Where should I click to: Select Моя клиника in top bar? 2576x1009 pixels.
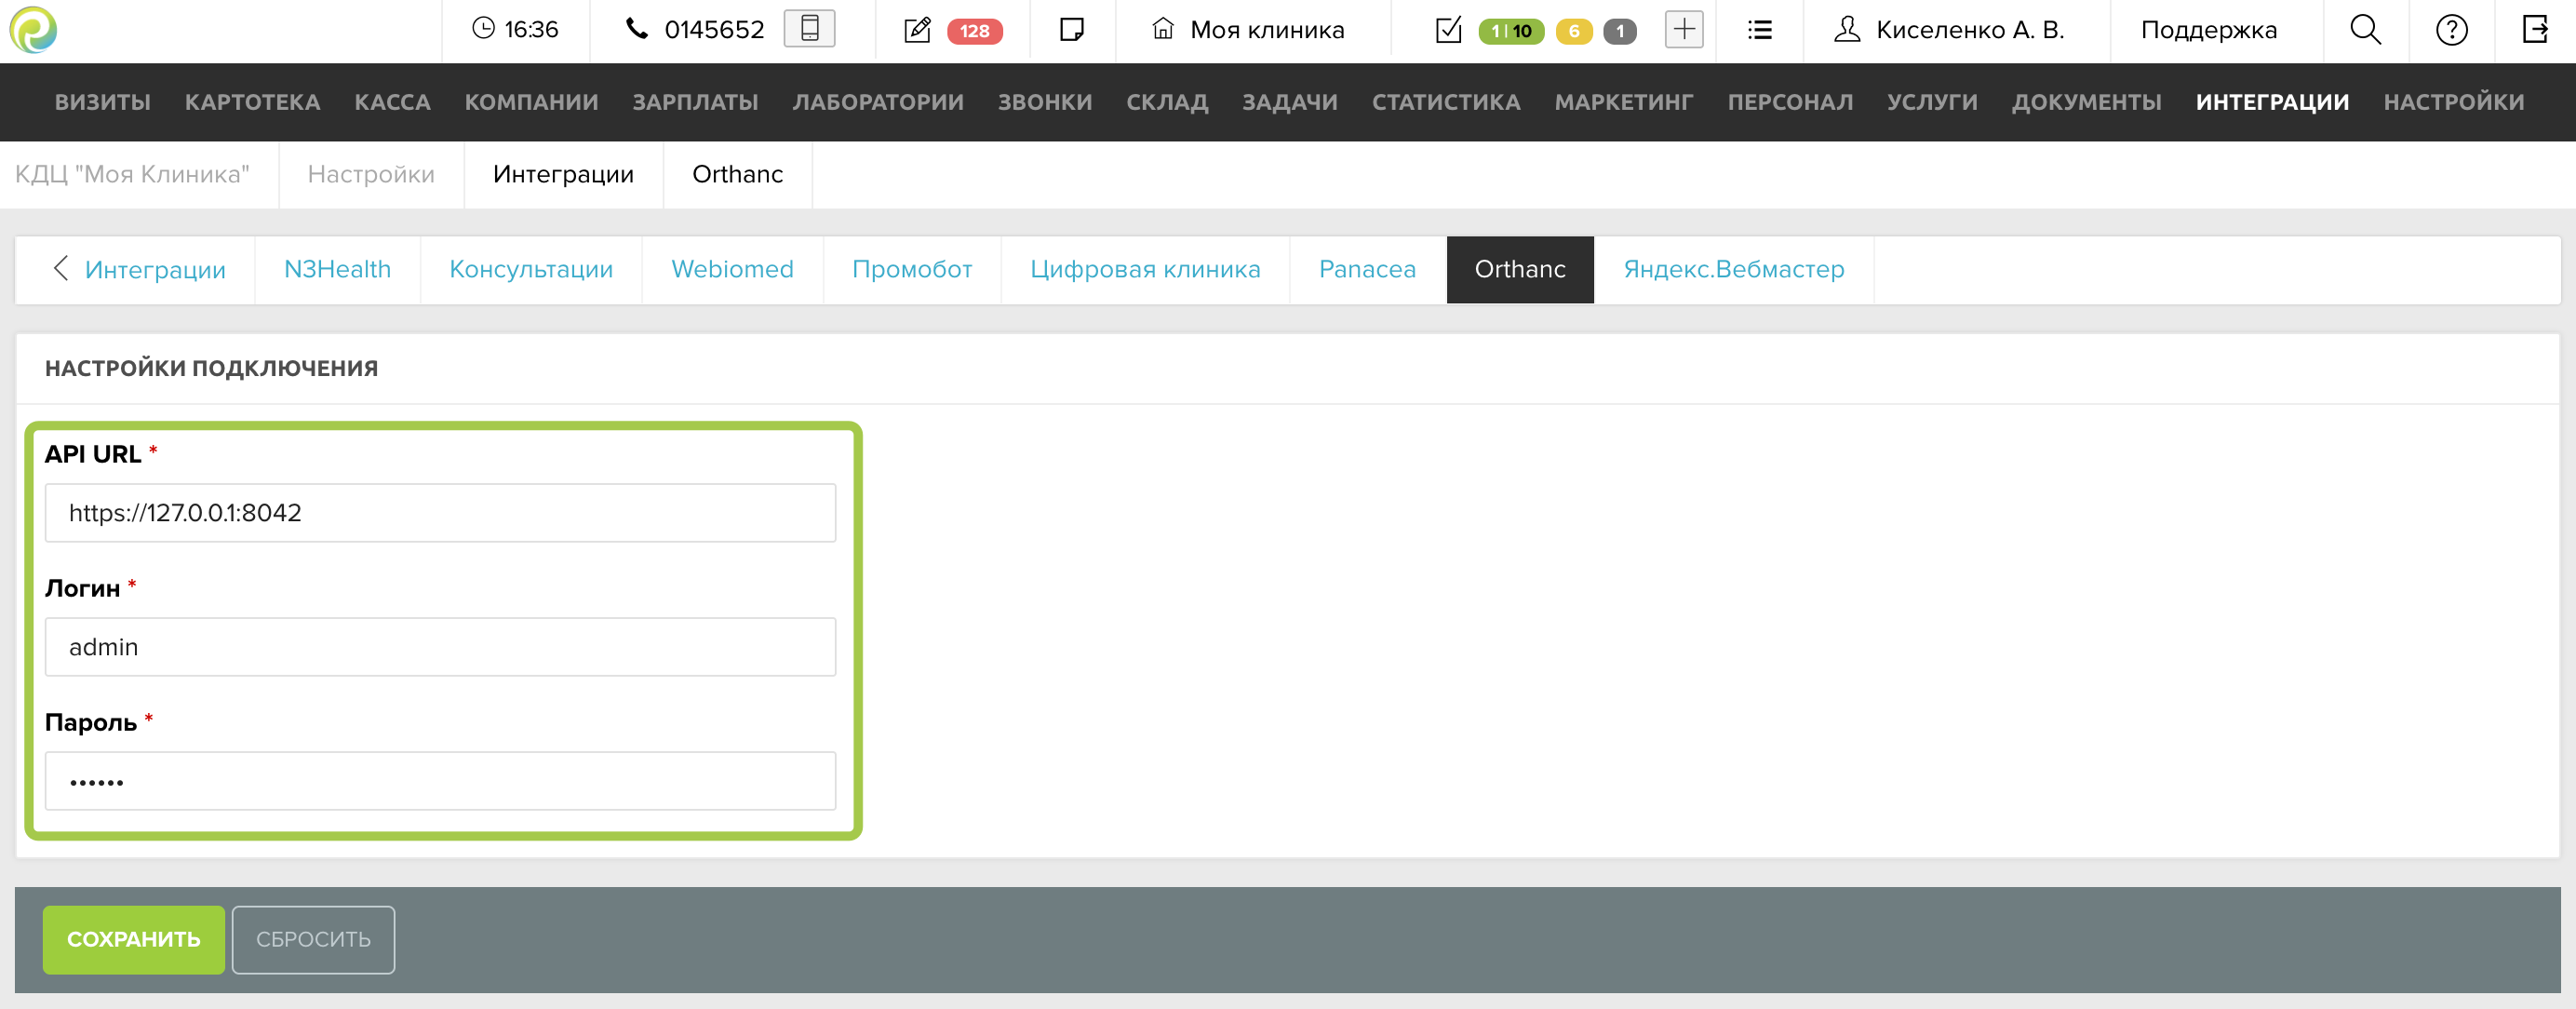(1266, 30)
